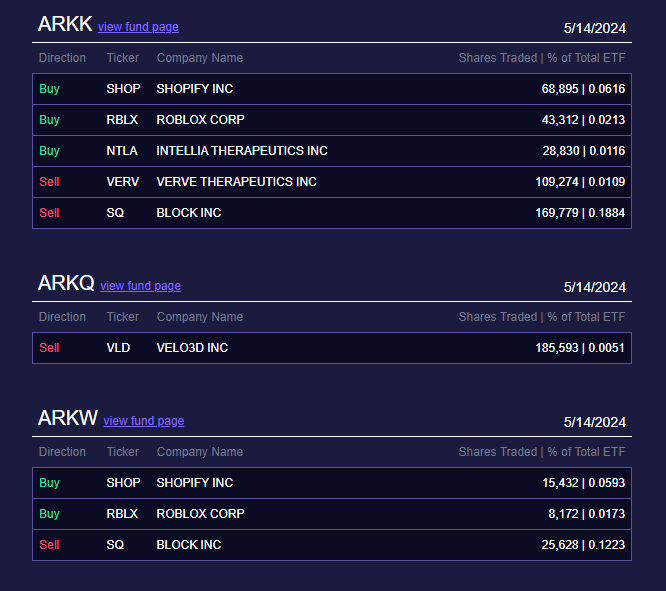The width and height of the screenshot is (666, 591).
Task: Open the ARKQ view fund page link
Action: [x=141, y=286]
